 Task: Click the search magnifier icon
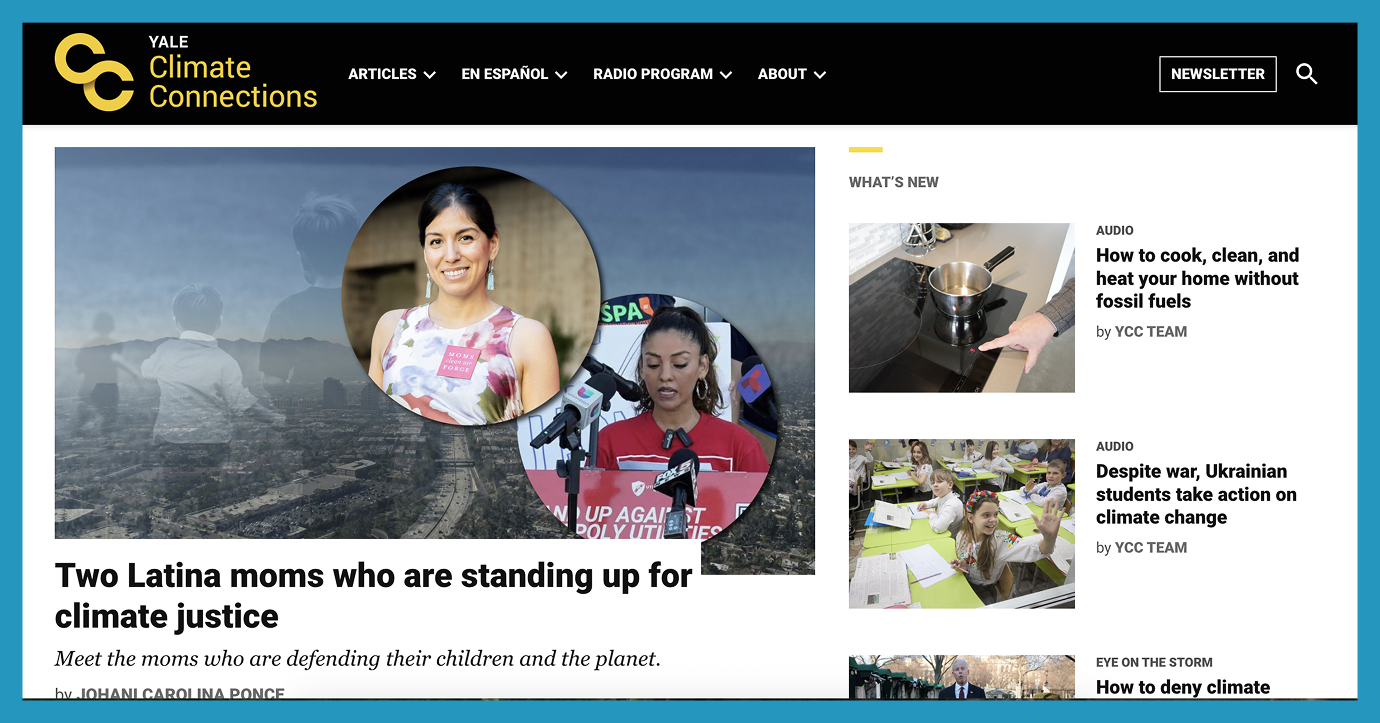1306,74
